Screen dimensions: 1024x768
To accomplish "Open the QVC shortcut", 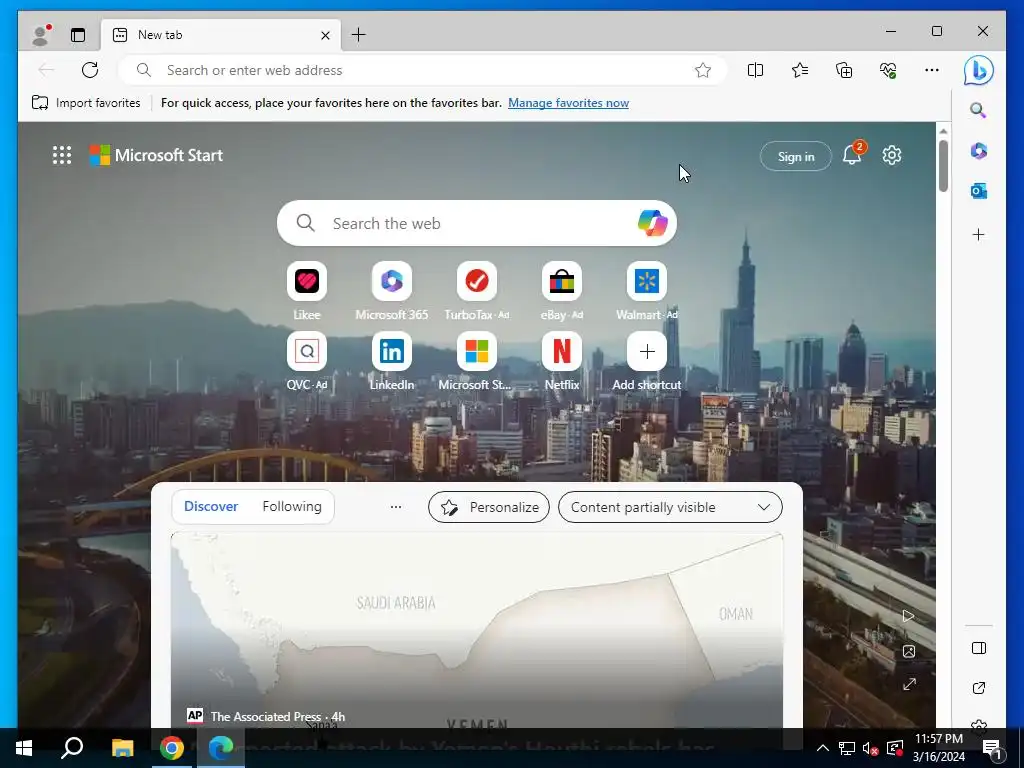I will 307,361.
